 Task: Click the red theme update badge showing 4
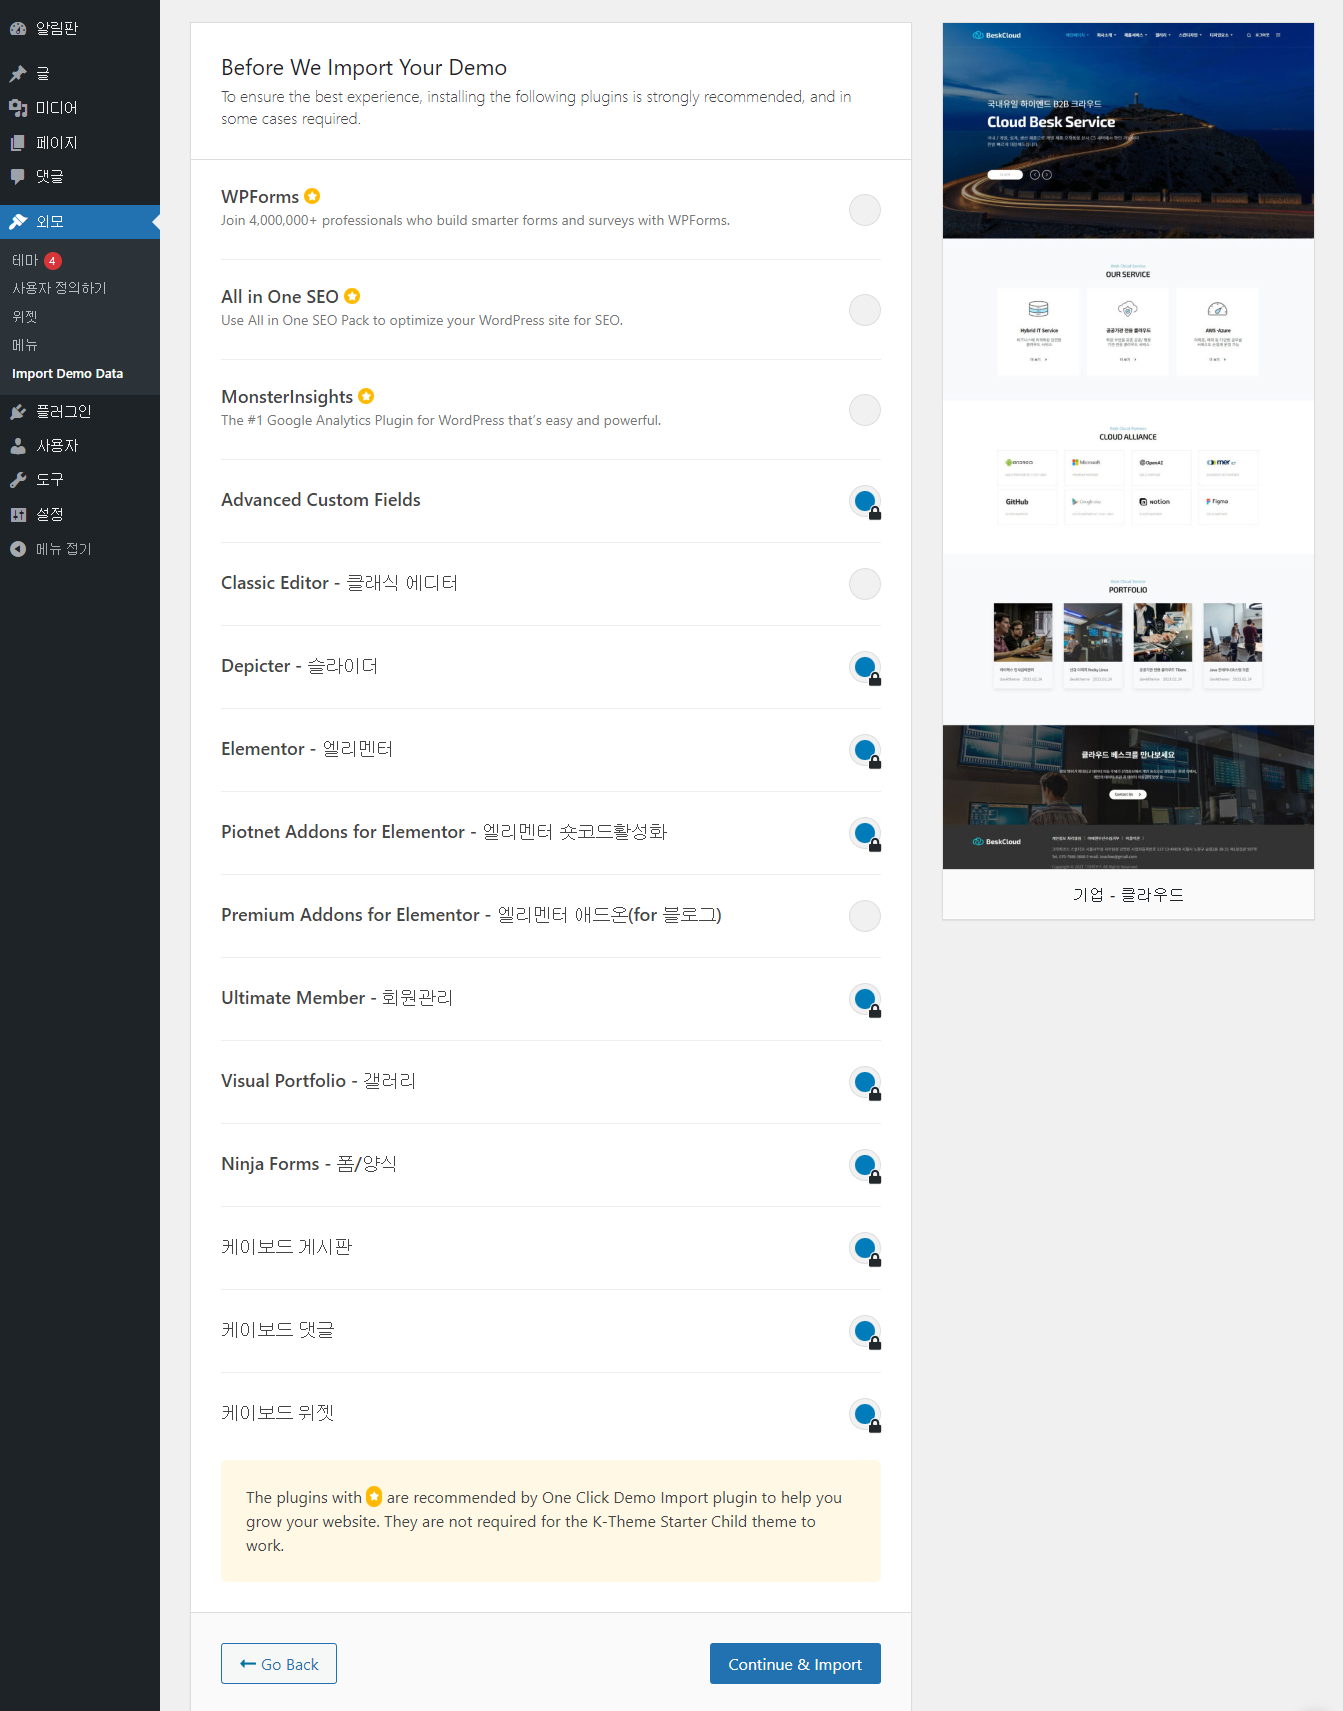tap(52, 261)
